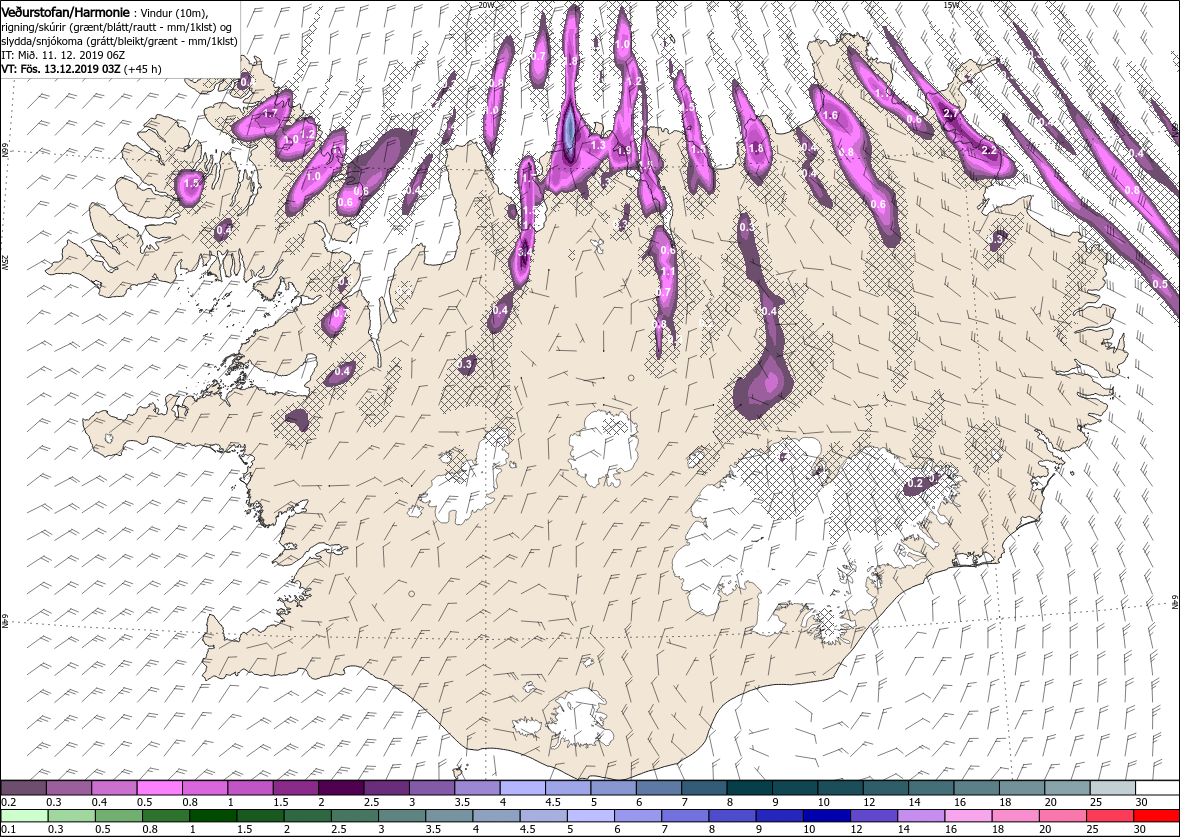This screenshot has width=1180, height=837.
Task: Select the violet 12 swatch in lower rain legend
Action: coord(873,816)
